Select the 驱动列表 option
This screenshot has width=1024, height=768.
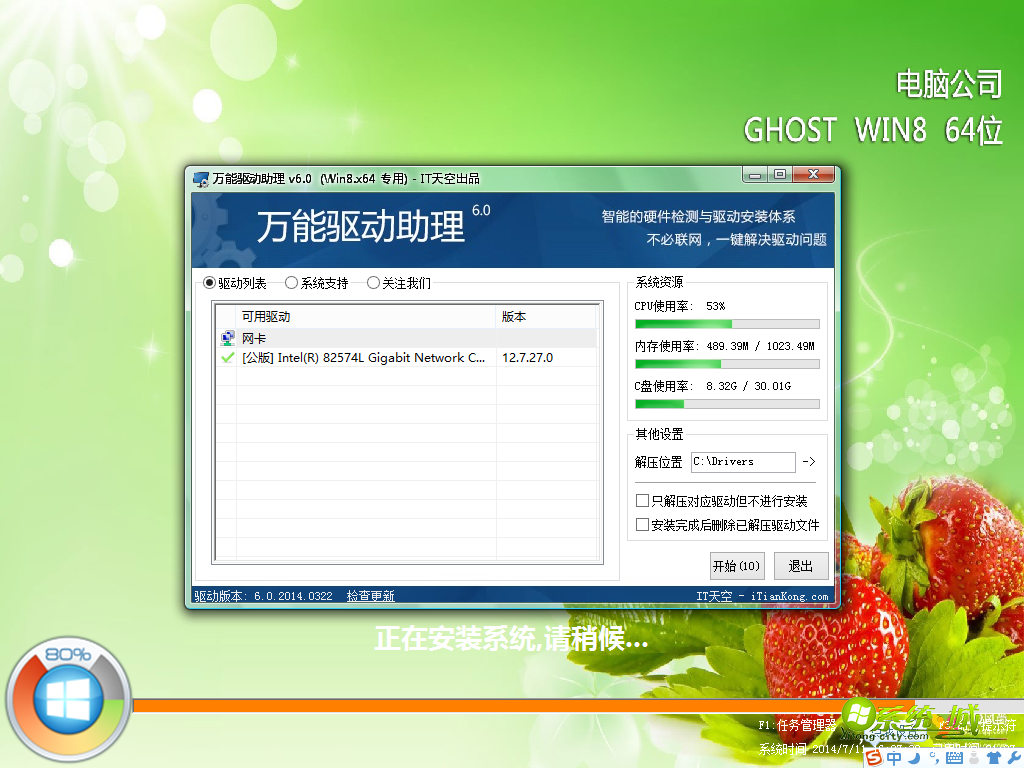click(209, 282)
